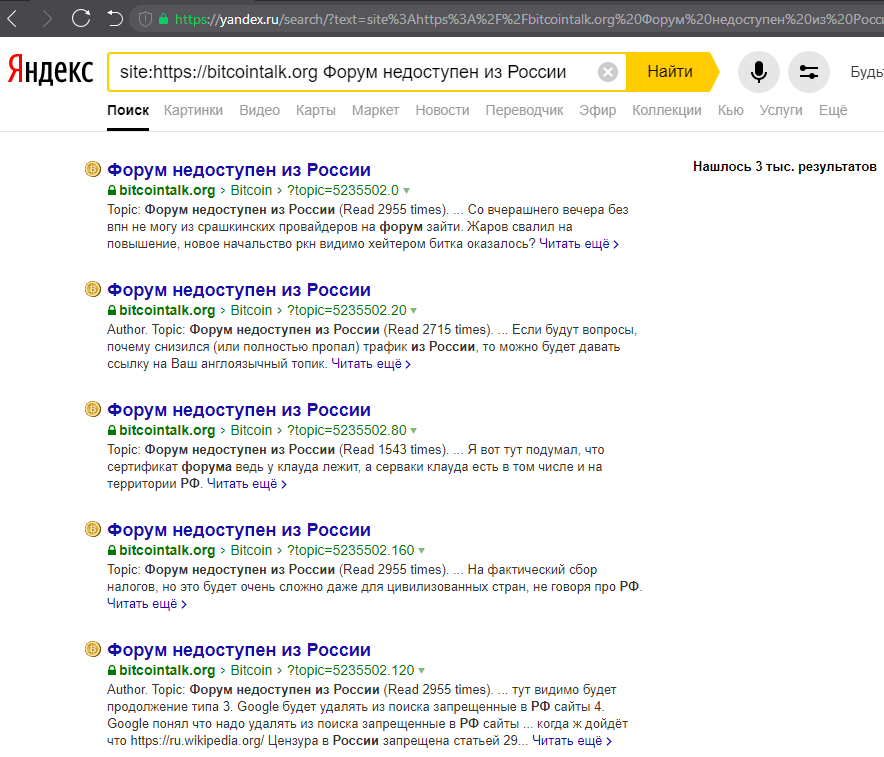Viewport: 884px width, 757px height.
Task: Click the browser forward arrow
Action: 47,19
